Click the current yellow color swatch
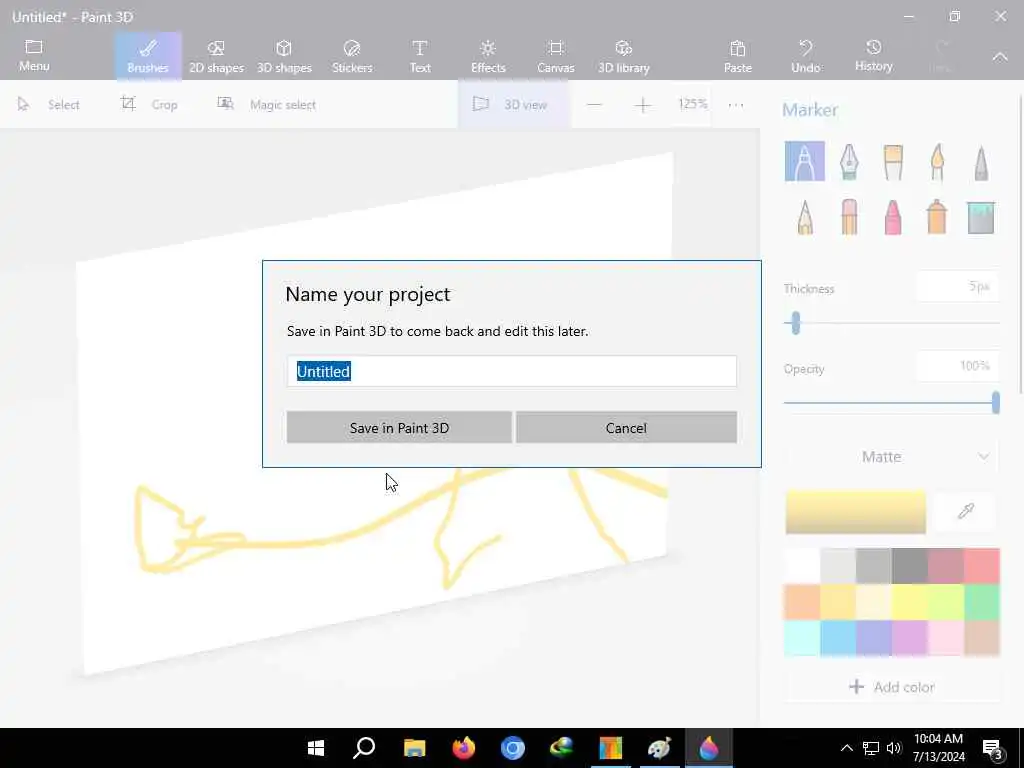Viewport: 1024px width, 768px height. coord(856,511)
